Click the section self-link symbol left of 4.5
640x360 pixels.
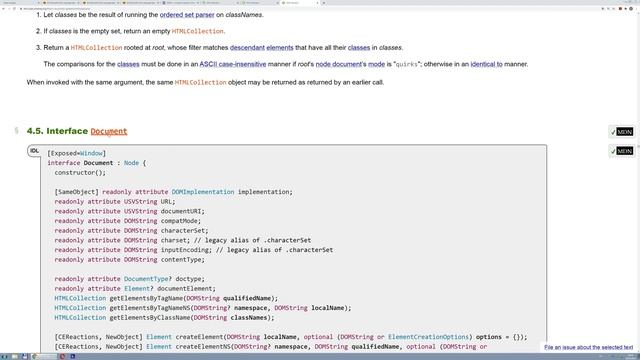pos(16,131)
